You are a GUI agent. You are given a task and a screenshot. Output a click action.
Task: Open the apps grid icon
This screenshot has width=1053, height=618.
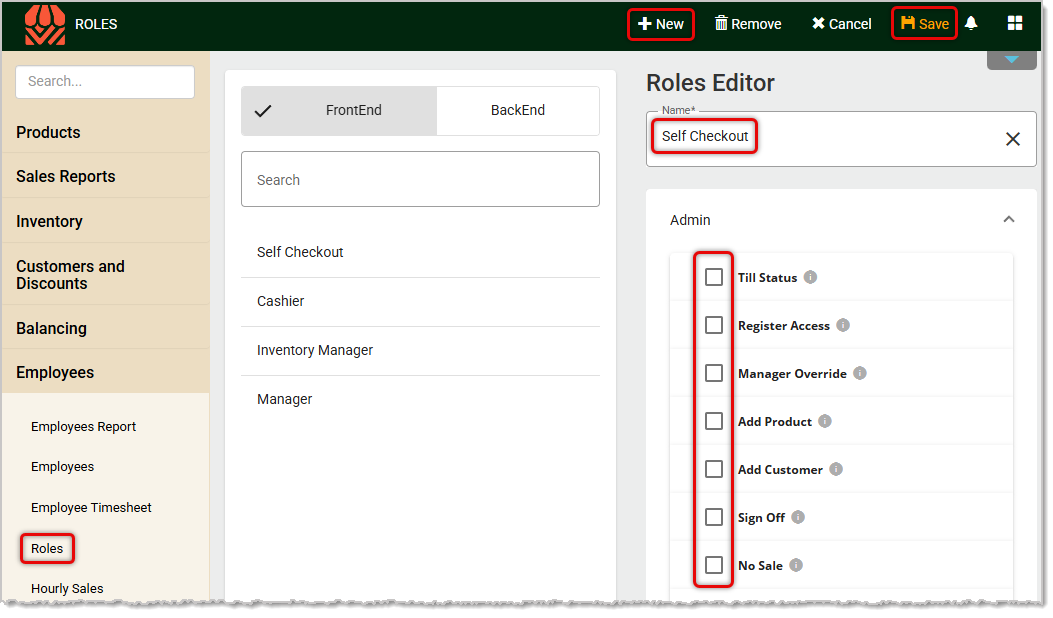pyautogui.click(x=1015, y=24)
